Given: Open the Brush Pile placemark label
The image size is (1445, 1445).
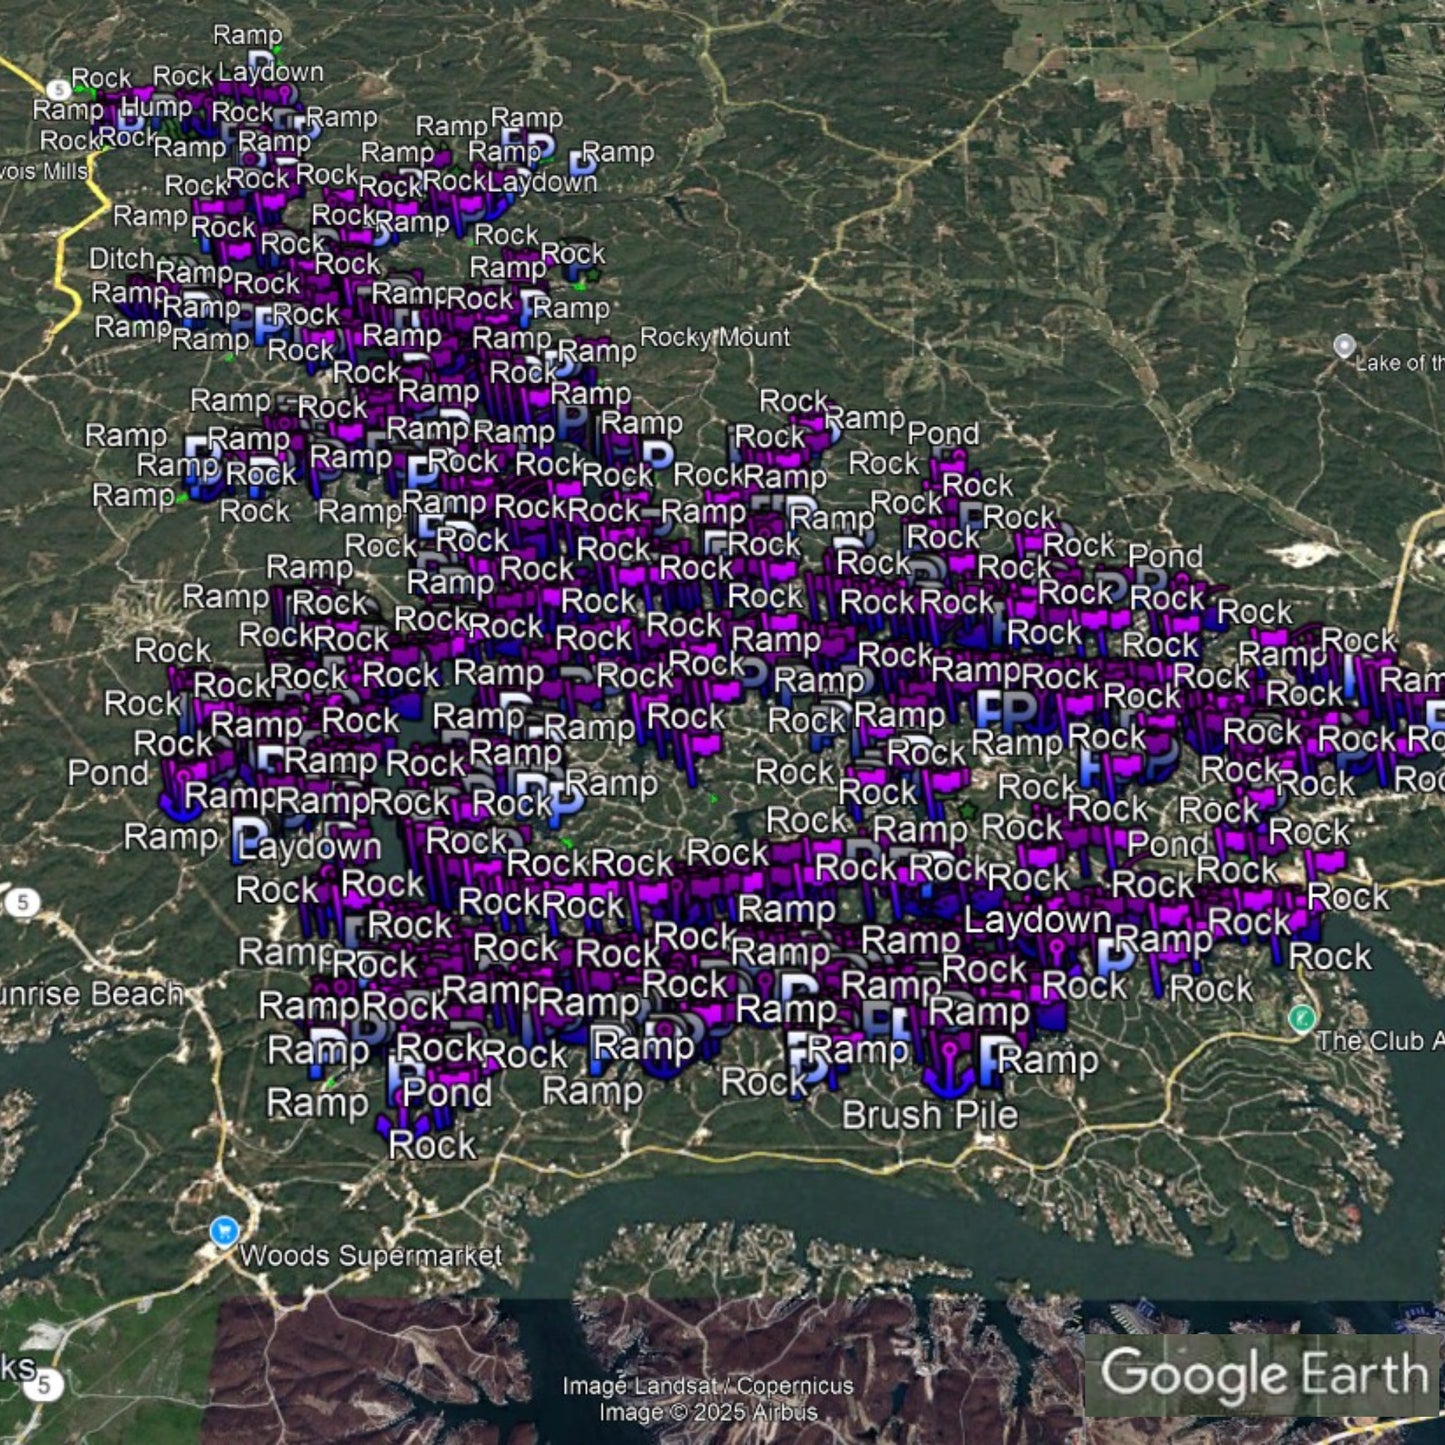Looking at the screenshot, I should point(929,1116).
